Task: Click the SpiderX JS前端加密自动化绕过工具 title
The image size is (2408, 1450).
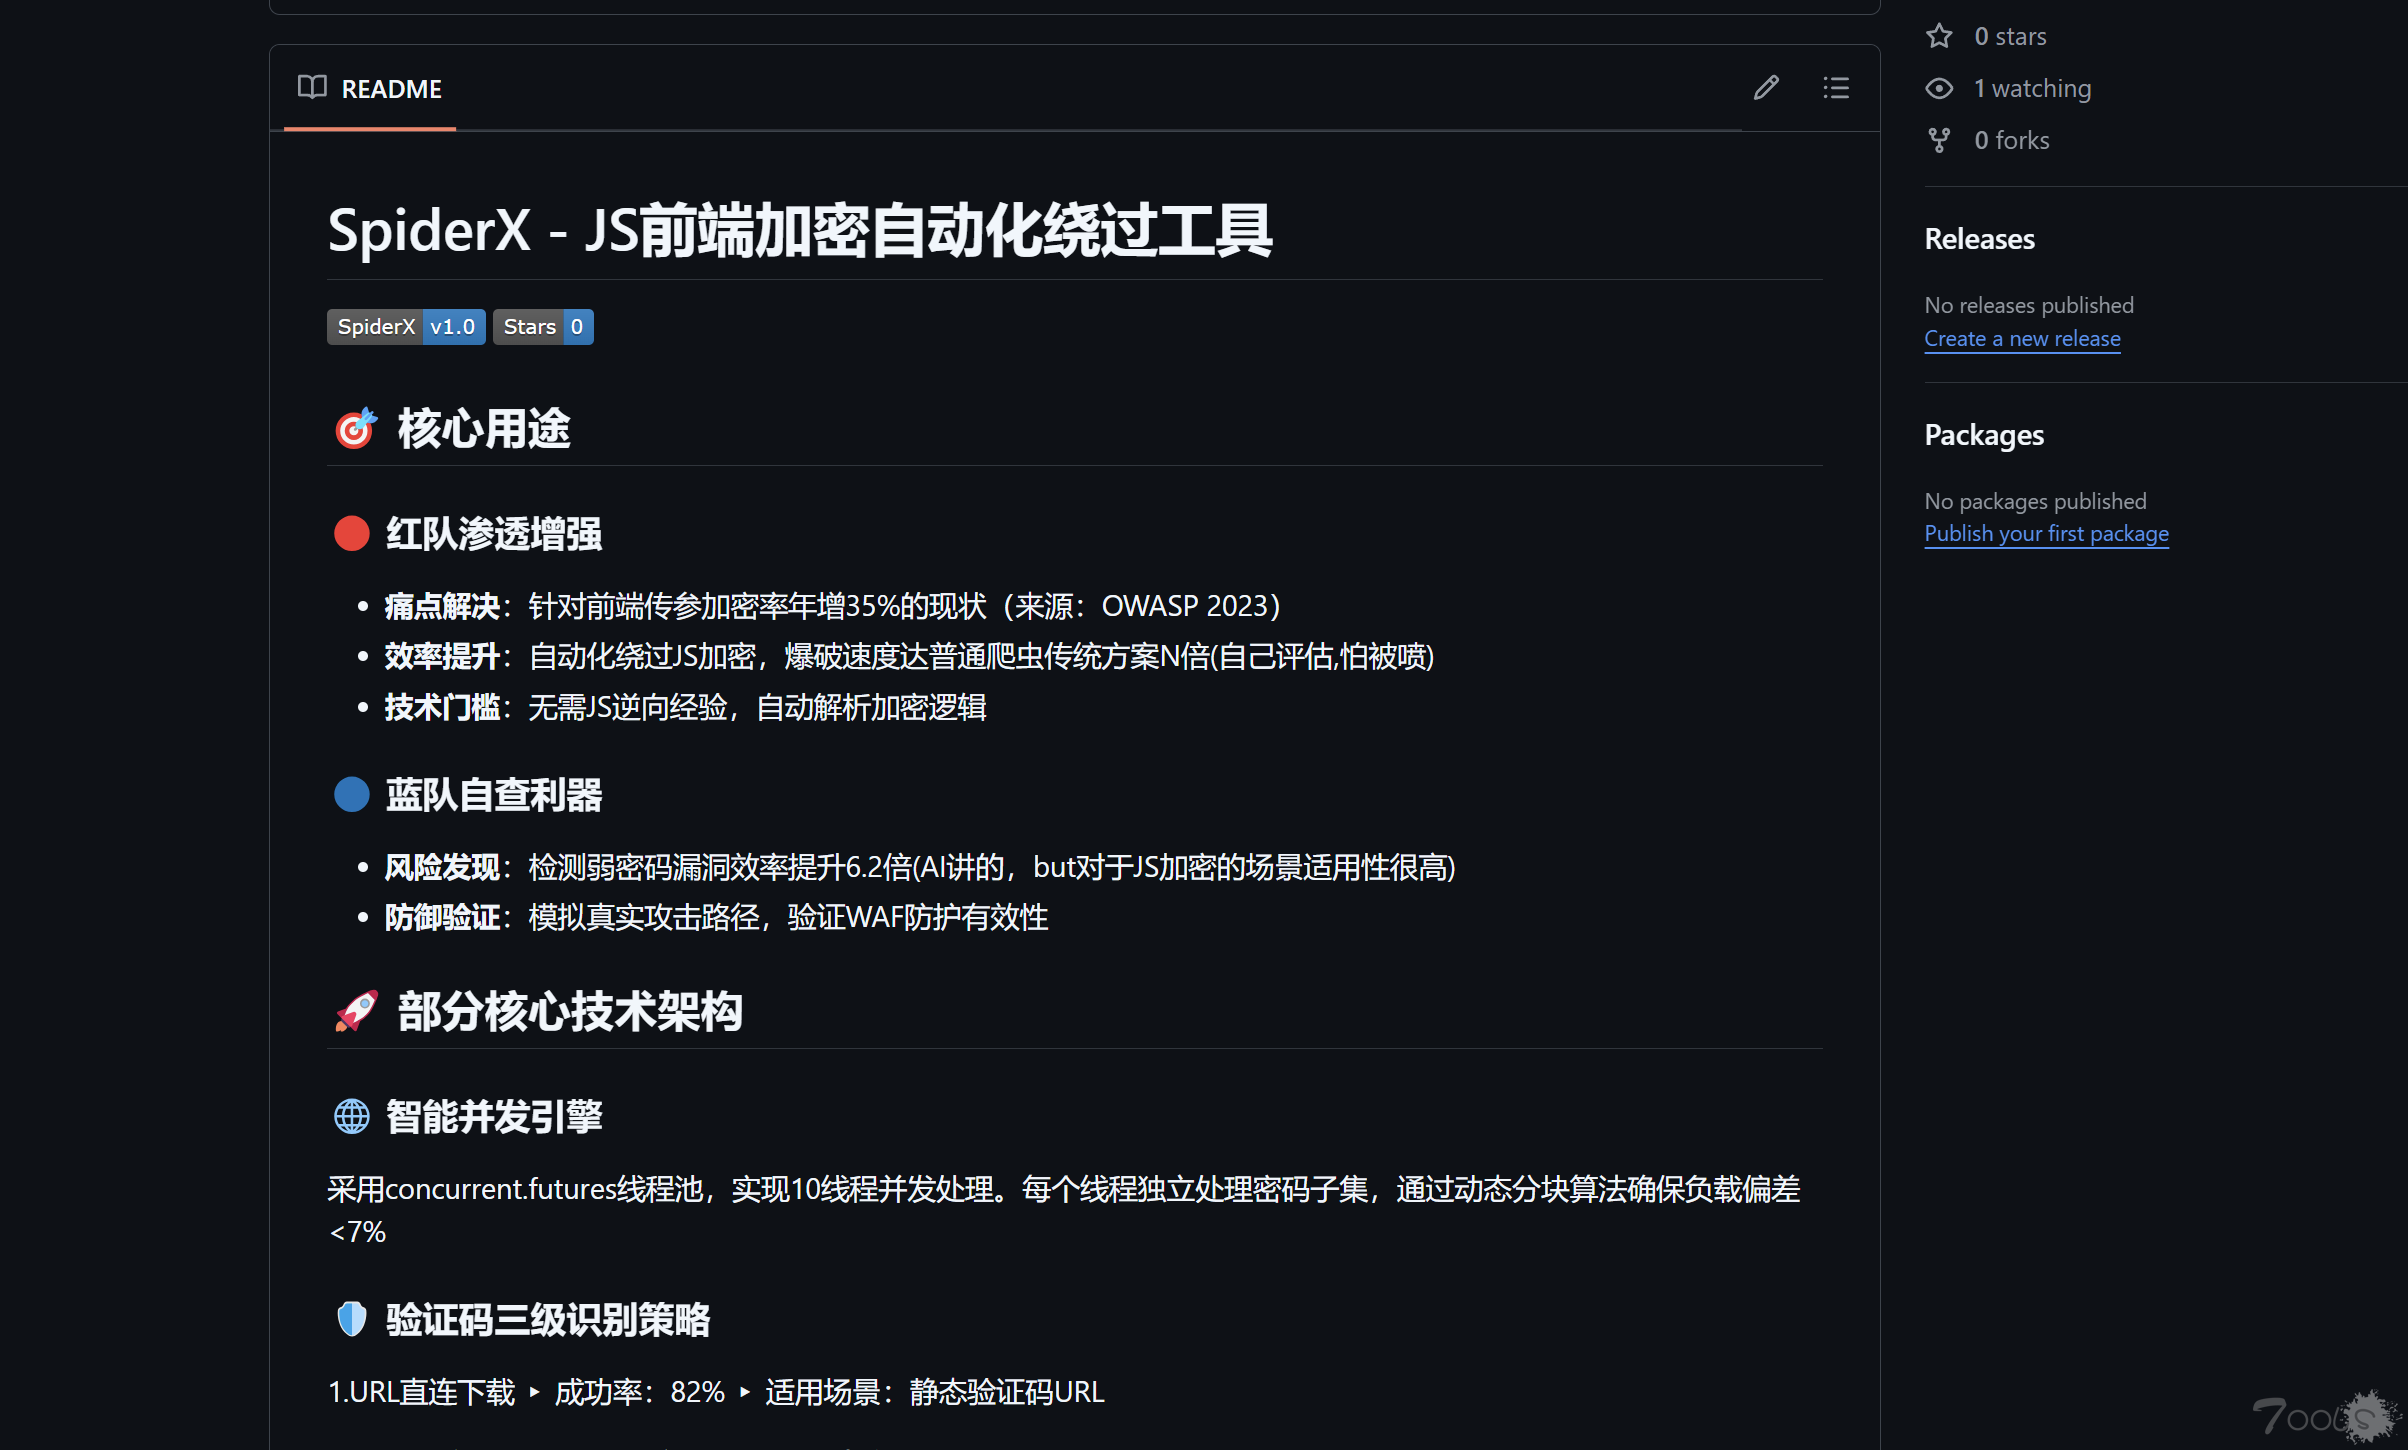Action: [800, 231]
